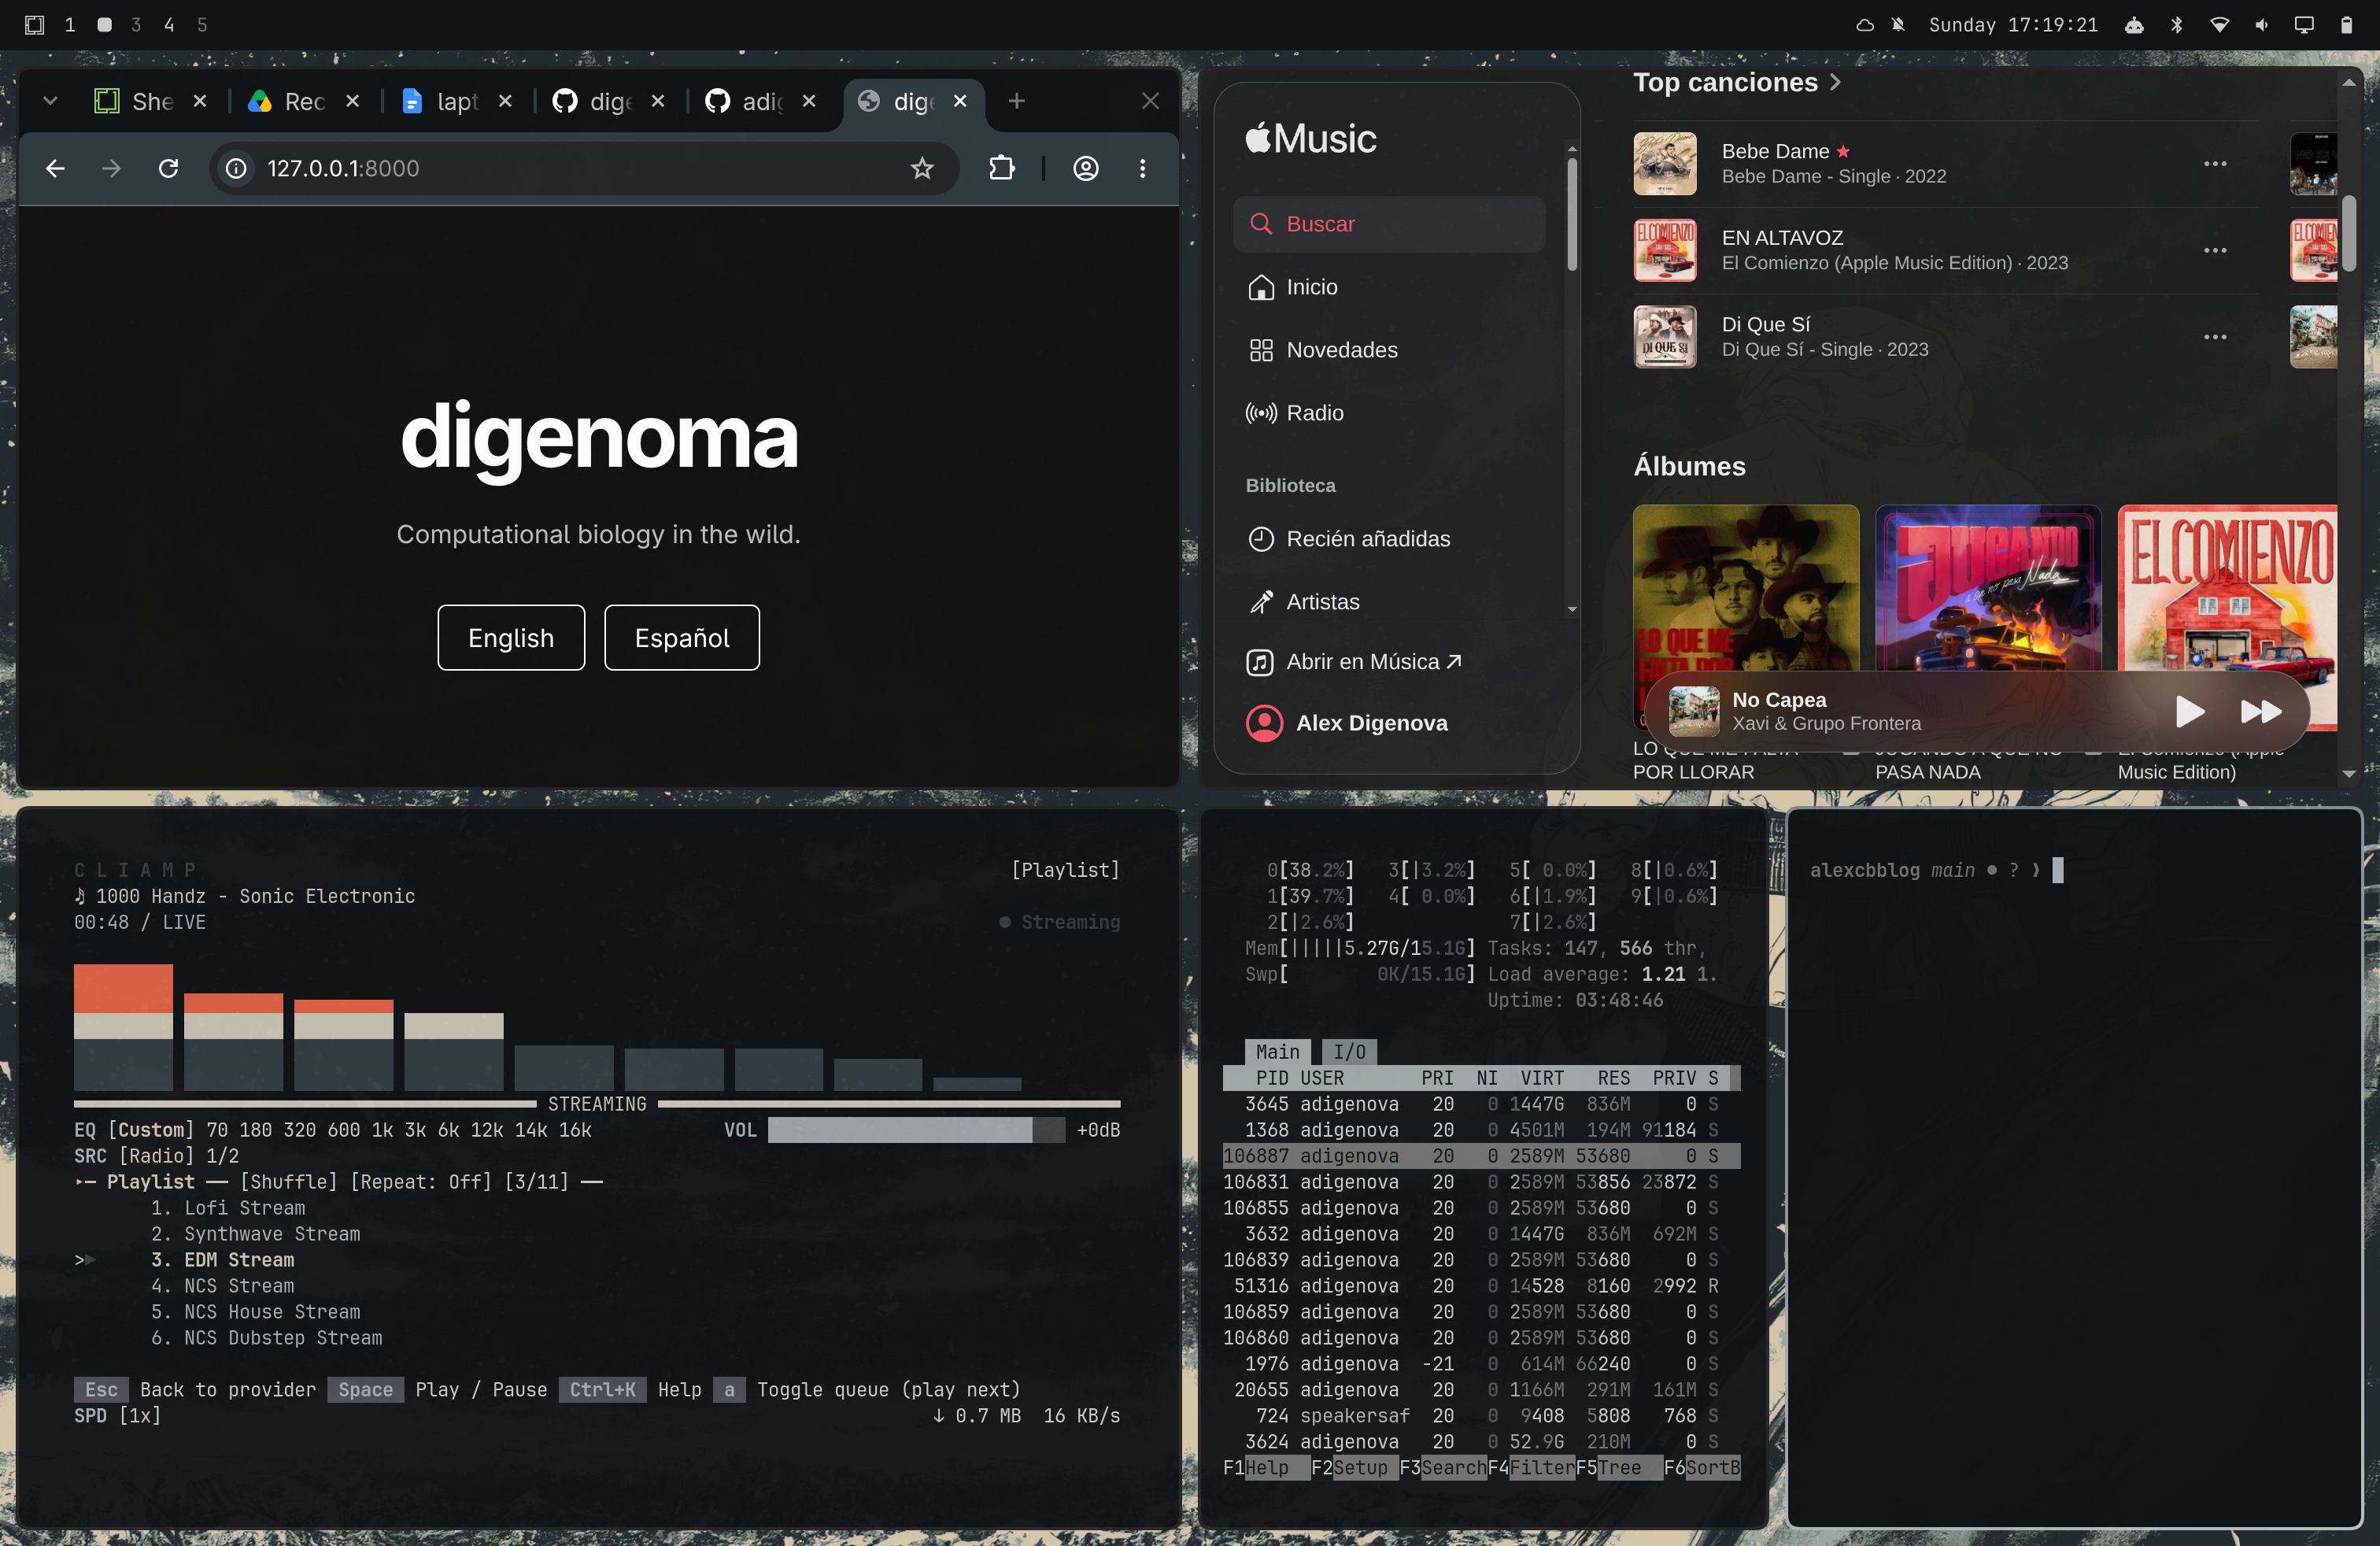The height and width of the screenshot is (1546, 2380).
Task: Select 'Lofi Stream' in cliamp playlist
Action: click(245, 1207)
